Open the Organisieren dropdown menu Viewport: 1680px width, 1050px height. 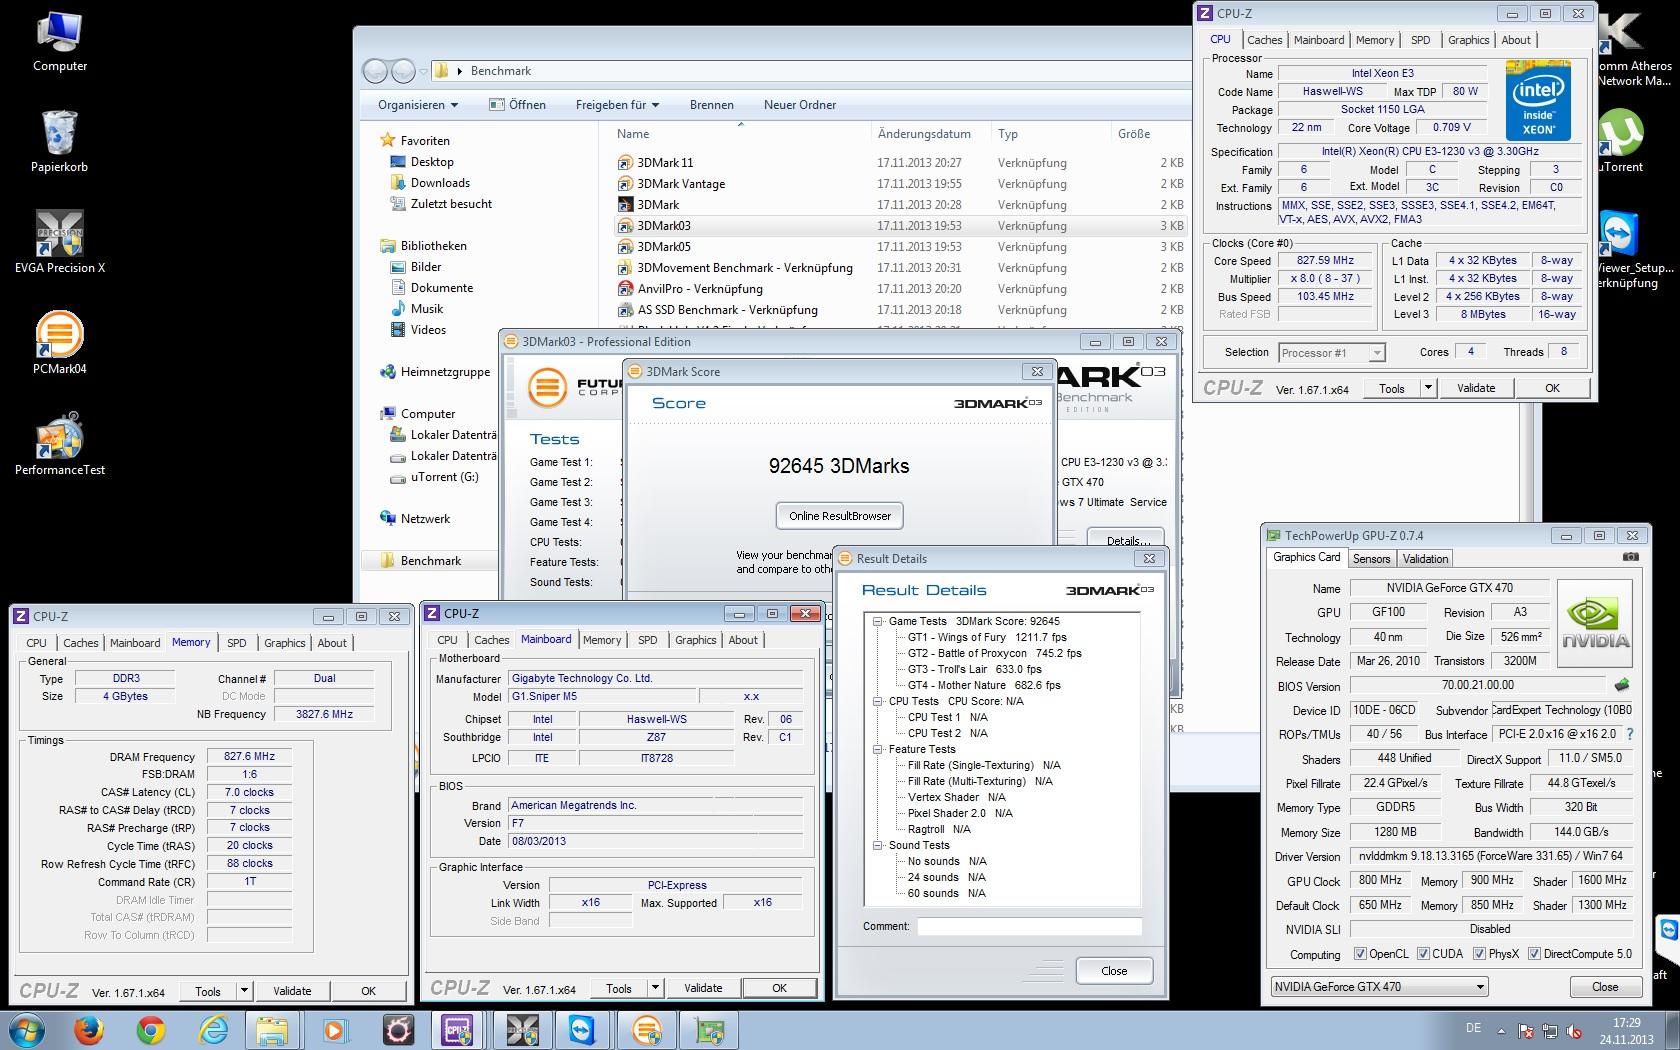(x=418, y=105)
